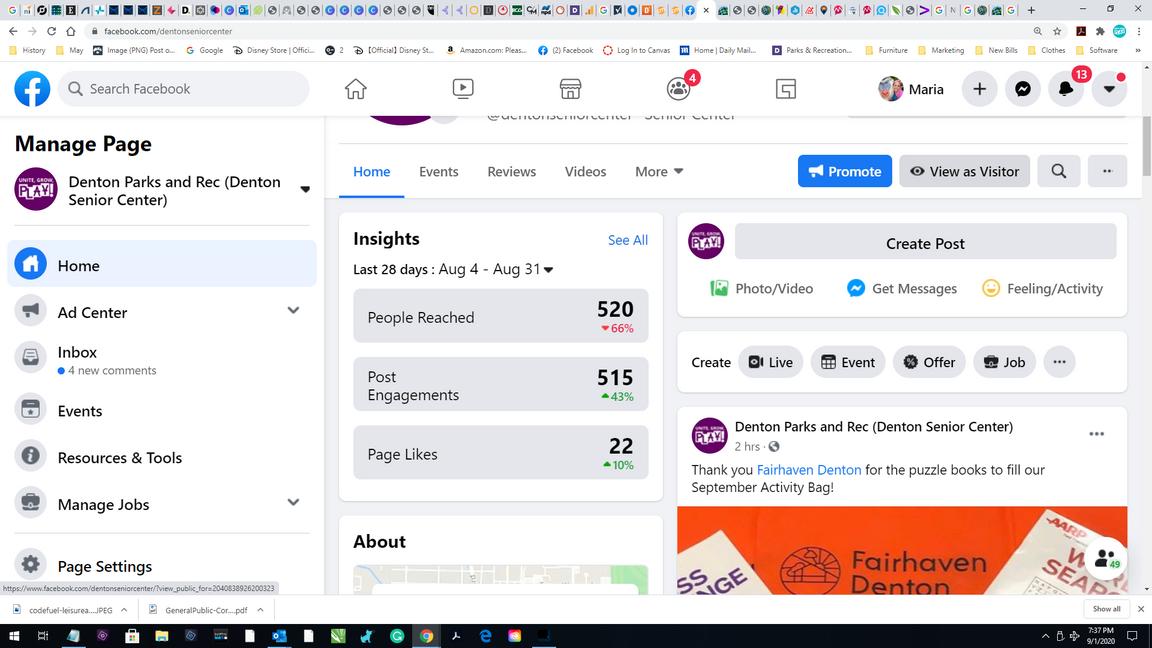Viewport: 1152px width, 648px height.
Task: Switch to the Events tab
Action: click(x=439, y=171)
